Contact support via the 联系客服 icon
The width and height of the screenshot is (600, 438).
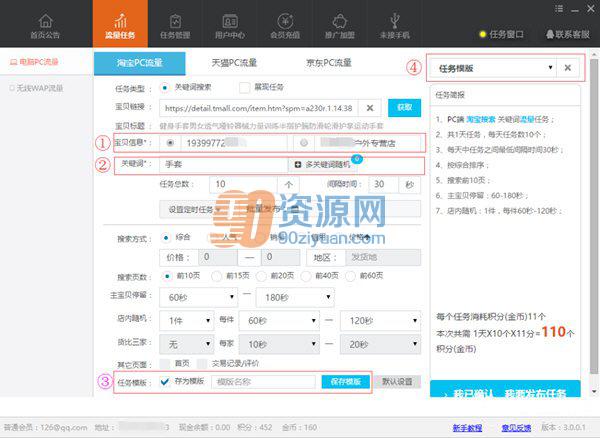click(x=550, y=34)
